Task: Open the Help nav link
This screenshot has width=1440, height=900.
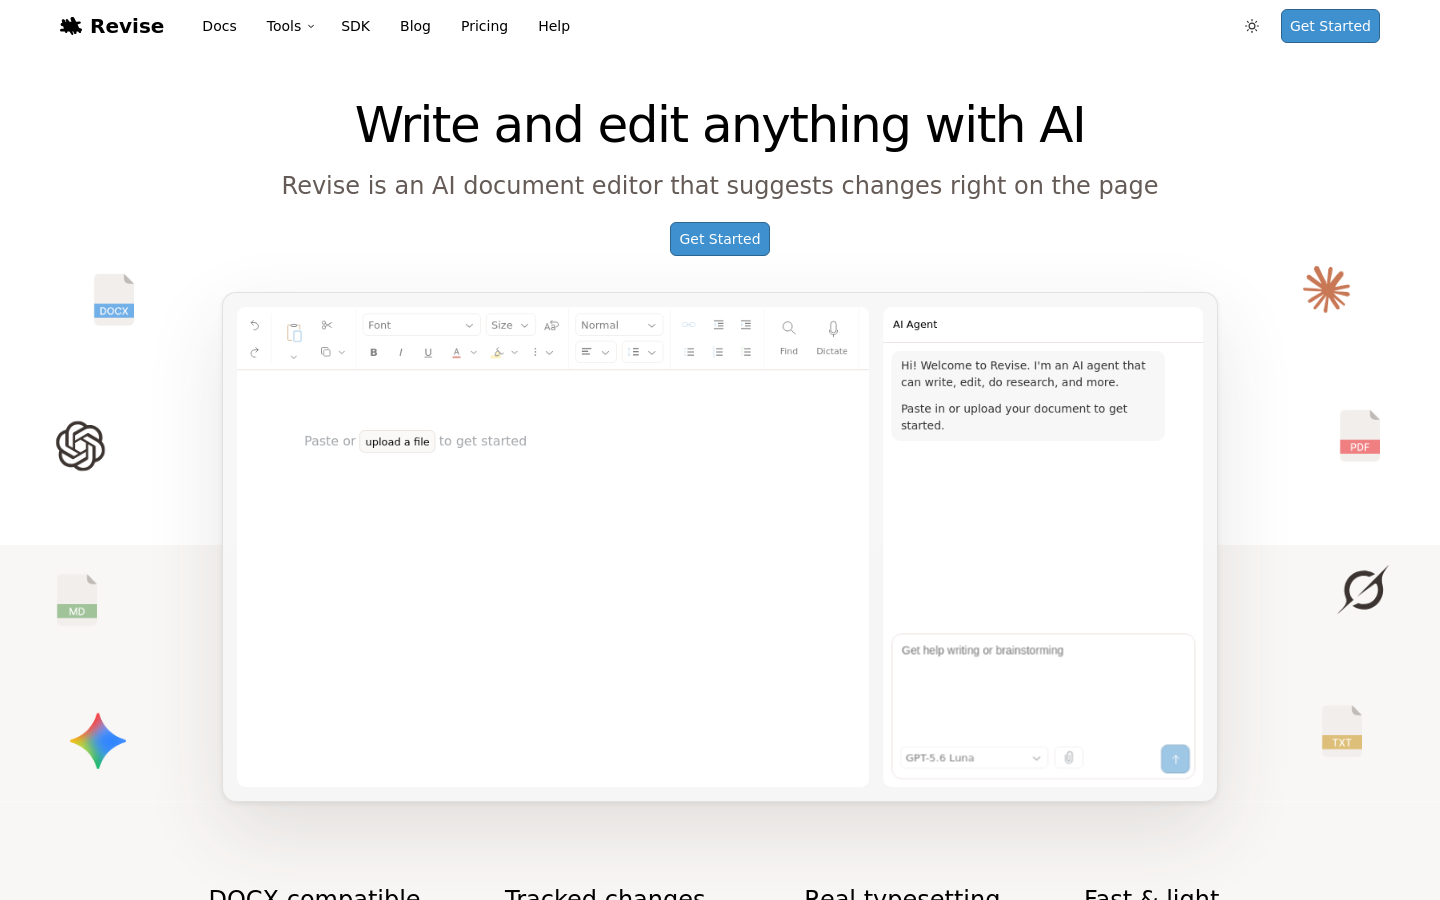Action: click(554, 26)
